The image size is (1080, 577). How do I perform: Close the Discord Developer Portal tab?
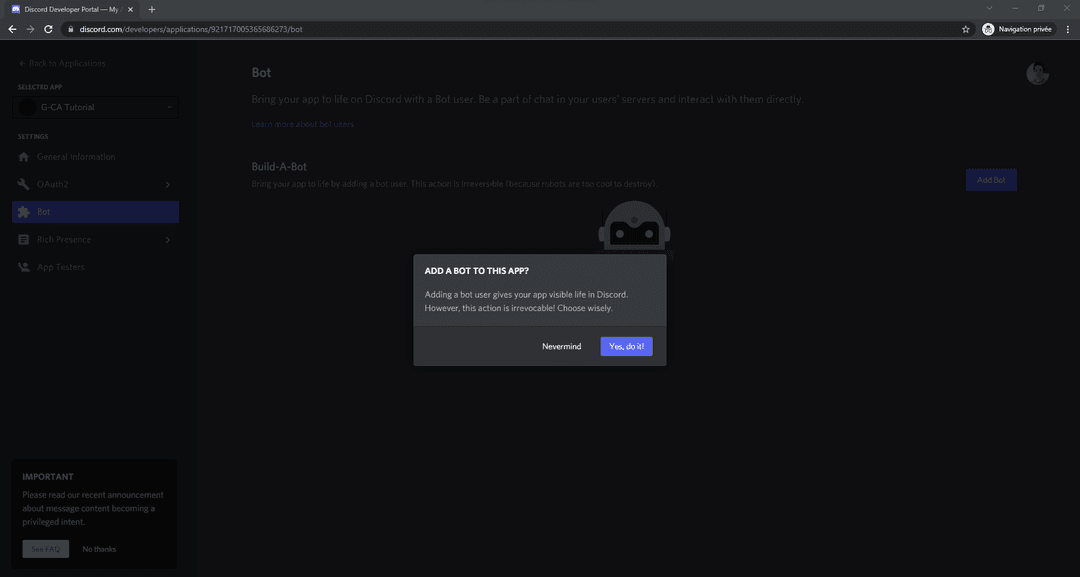coord(130,10)
